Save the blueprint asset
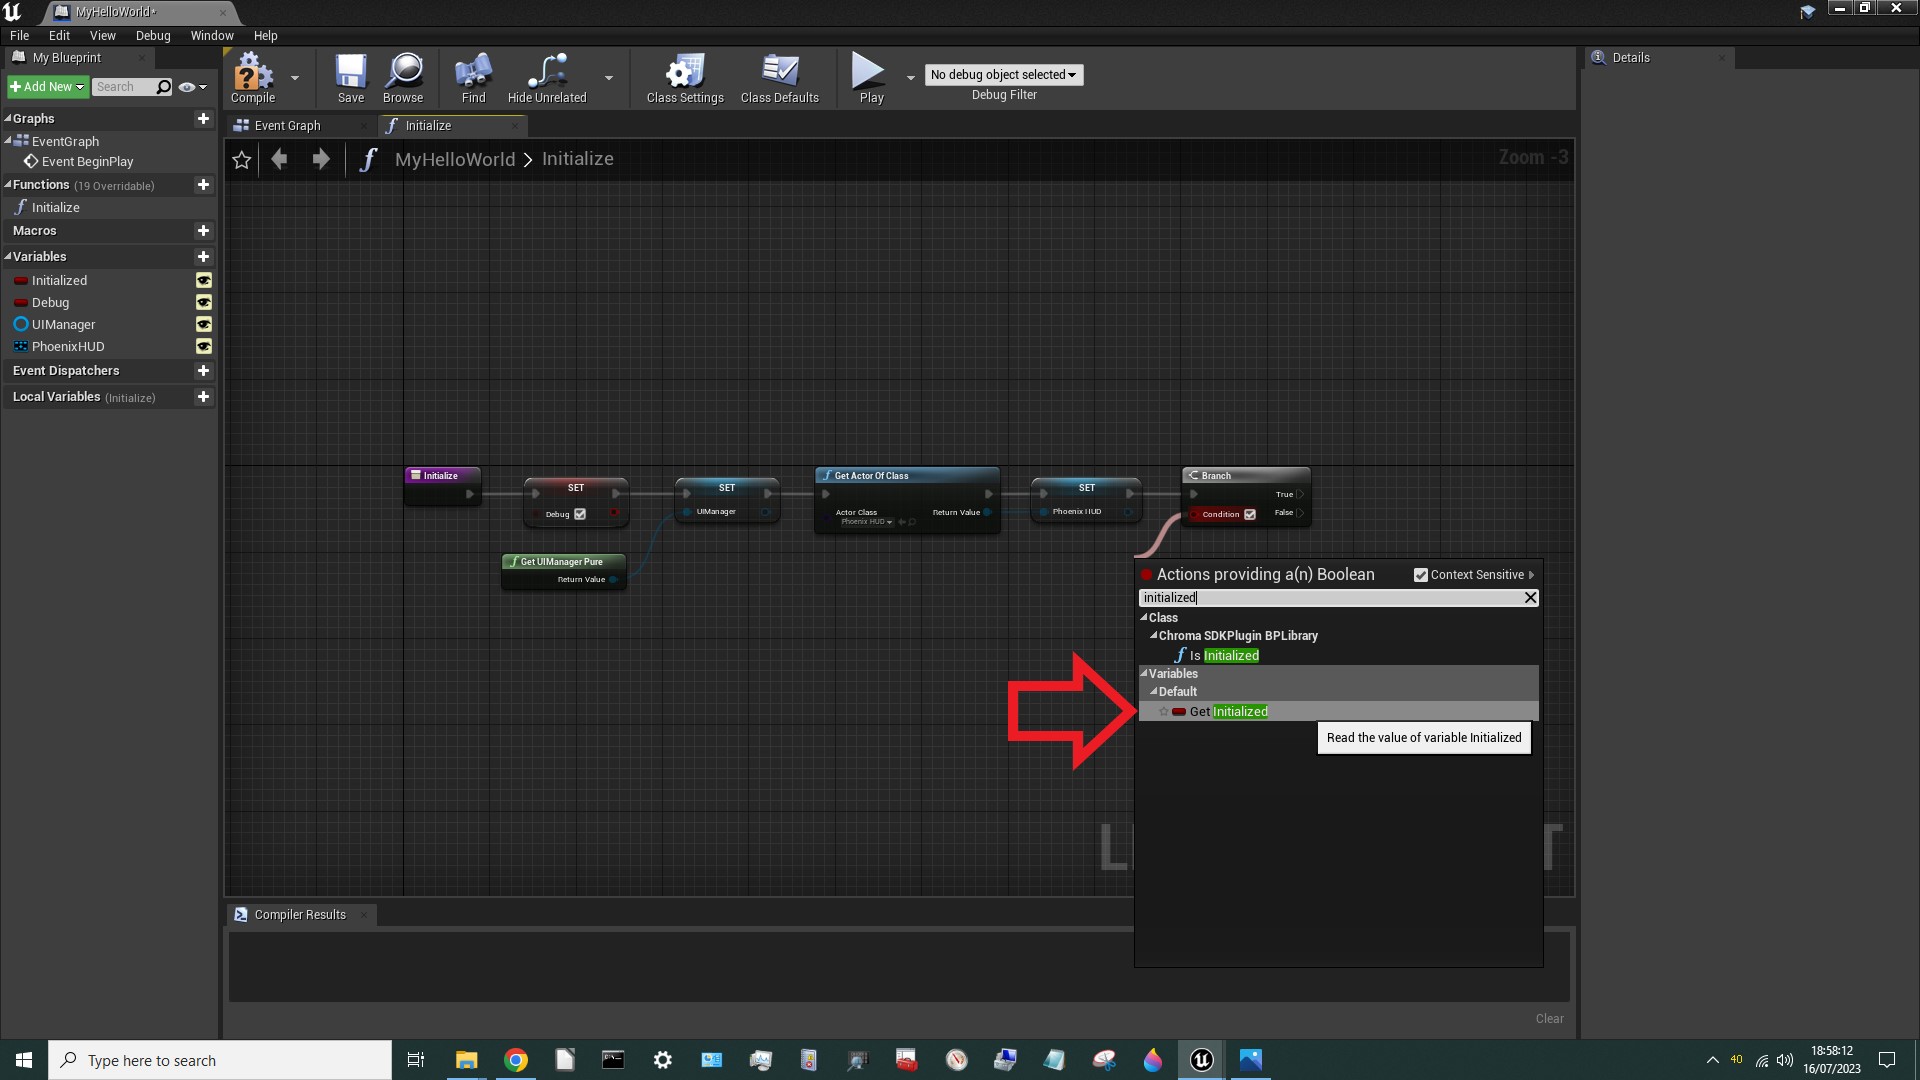The height and width of the screenshot is (1080, 1920). tap(350, 78)
